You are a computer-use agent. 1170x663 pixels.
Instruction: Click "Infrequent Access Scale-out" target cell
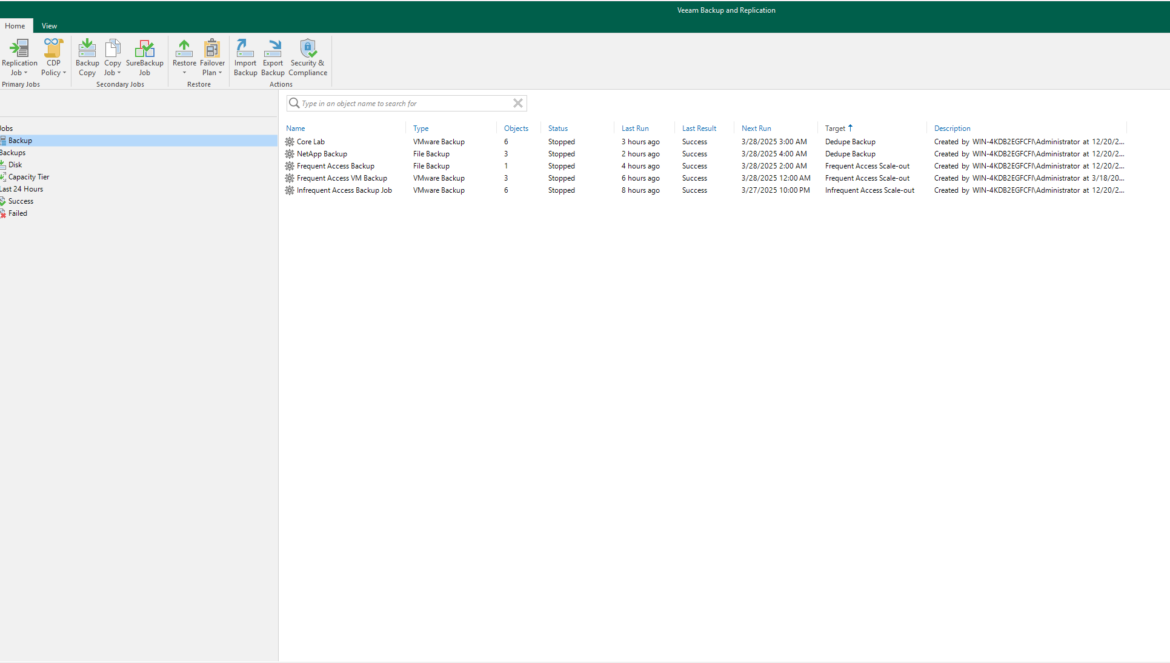tap(869, 190)
